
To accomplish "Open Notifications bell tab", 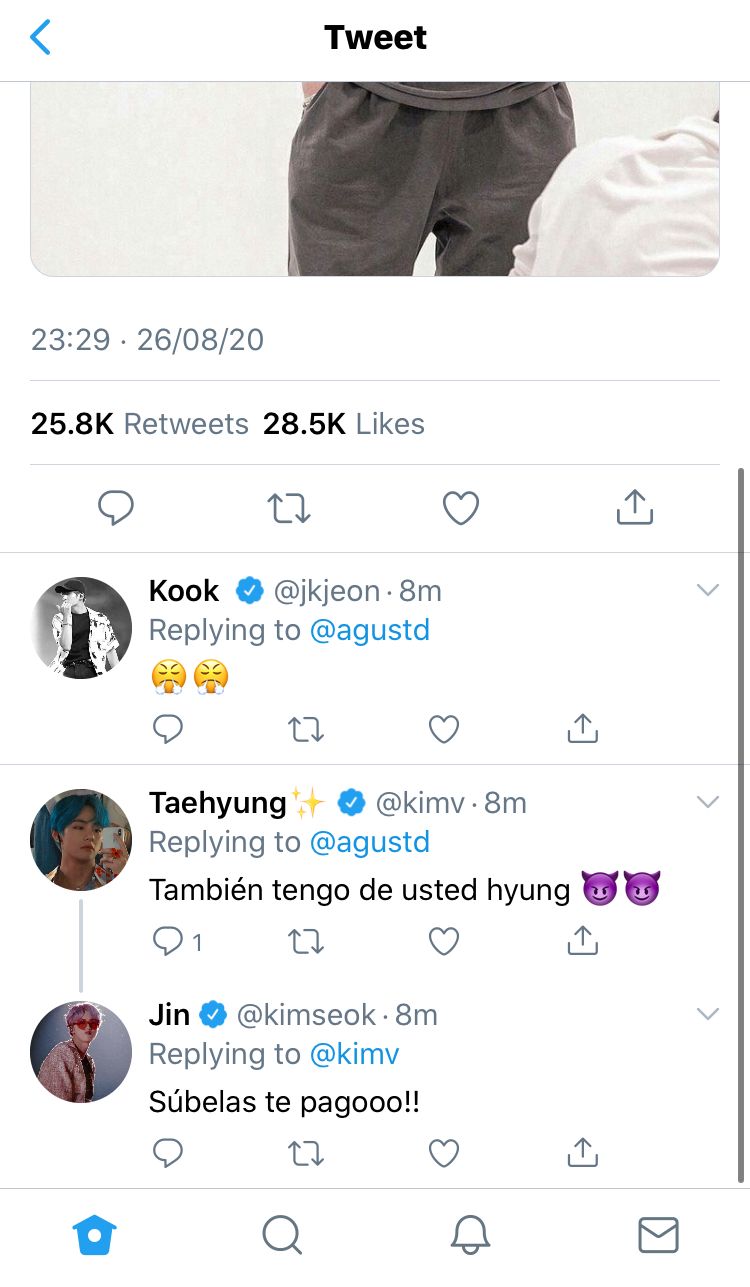I will [470, 1235].
